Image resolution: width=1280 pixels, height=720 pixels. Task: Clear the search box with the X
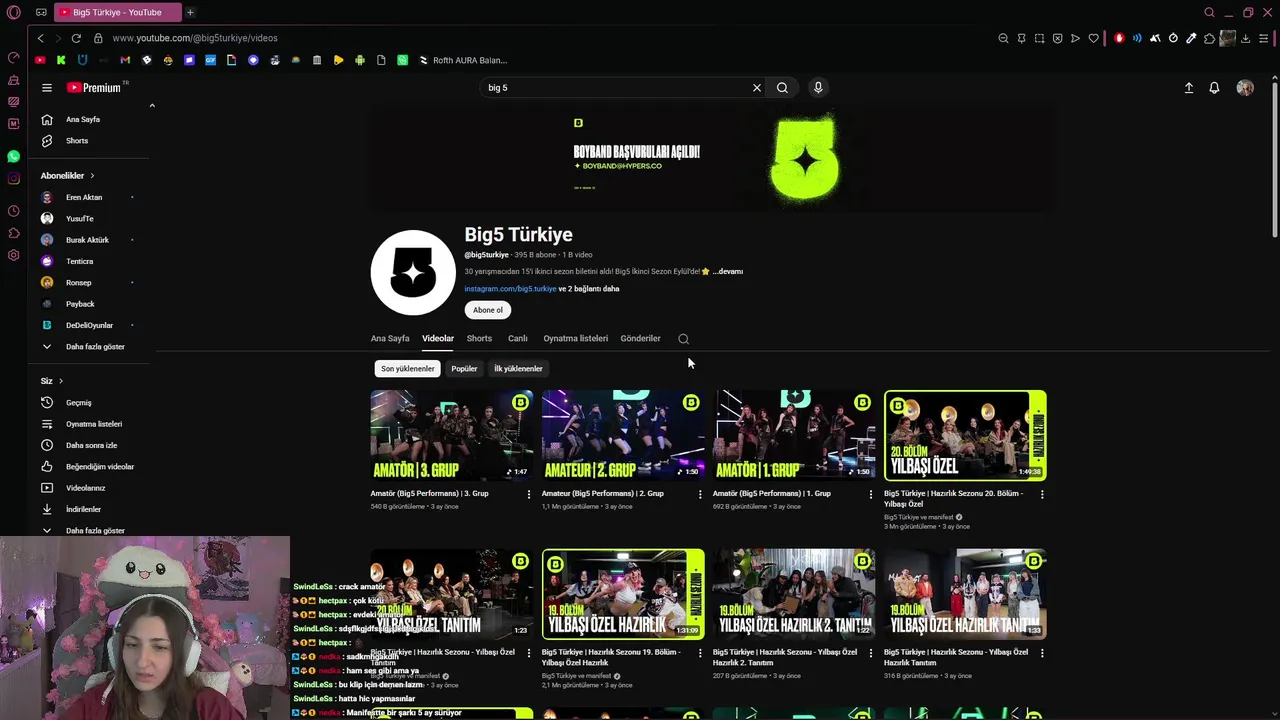click(x=757, y=88)
